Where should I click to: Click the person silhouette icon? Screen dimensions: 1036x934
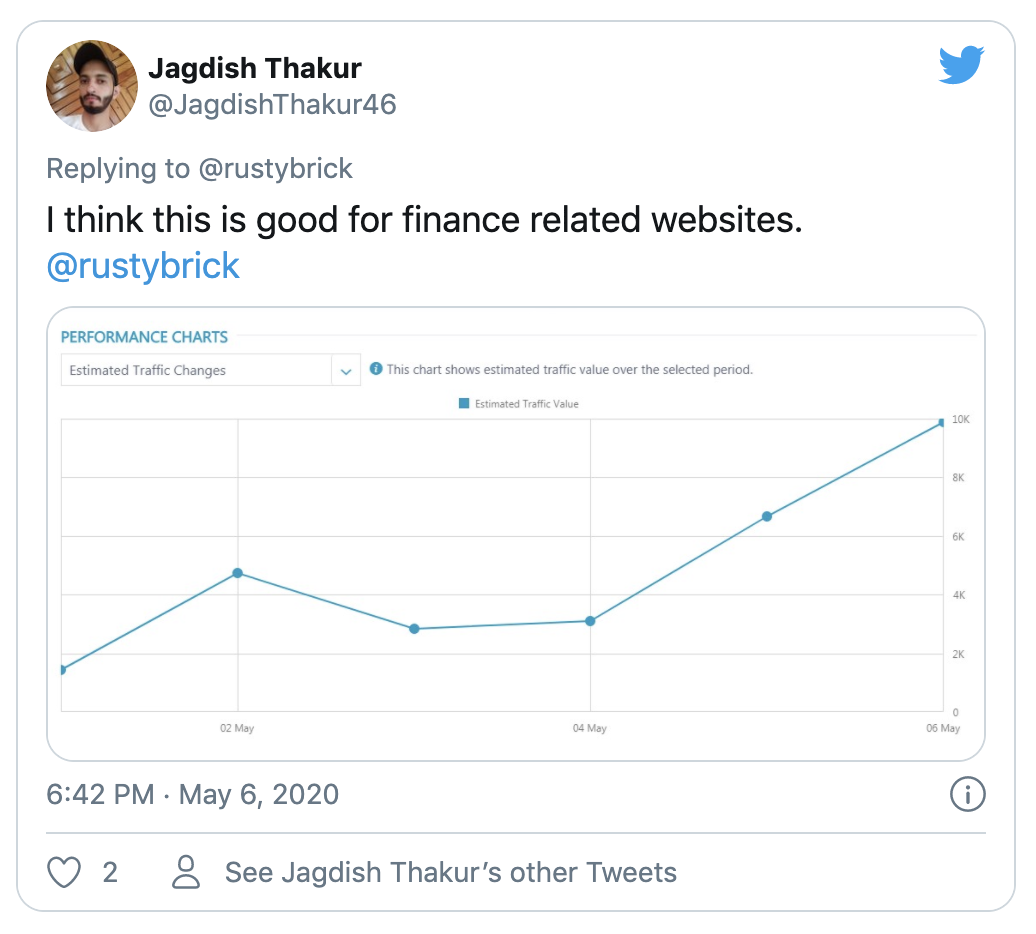click(x=186, y=872)
